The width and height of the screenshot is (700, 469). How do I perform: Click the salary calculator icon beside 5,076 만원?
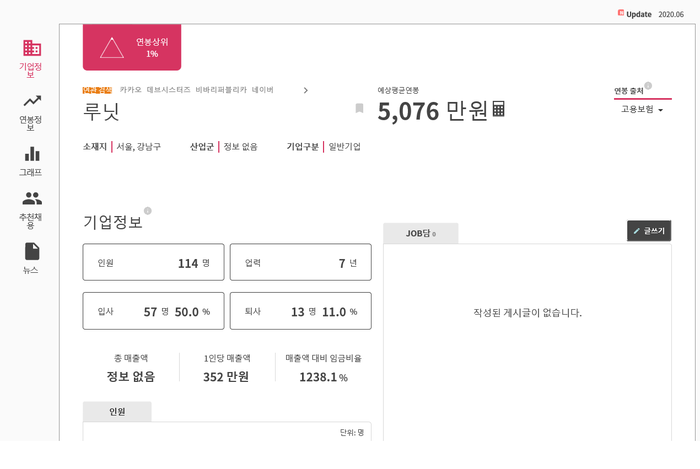(x=499, y=109)
